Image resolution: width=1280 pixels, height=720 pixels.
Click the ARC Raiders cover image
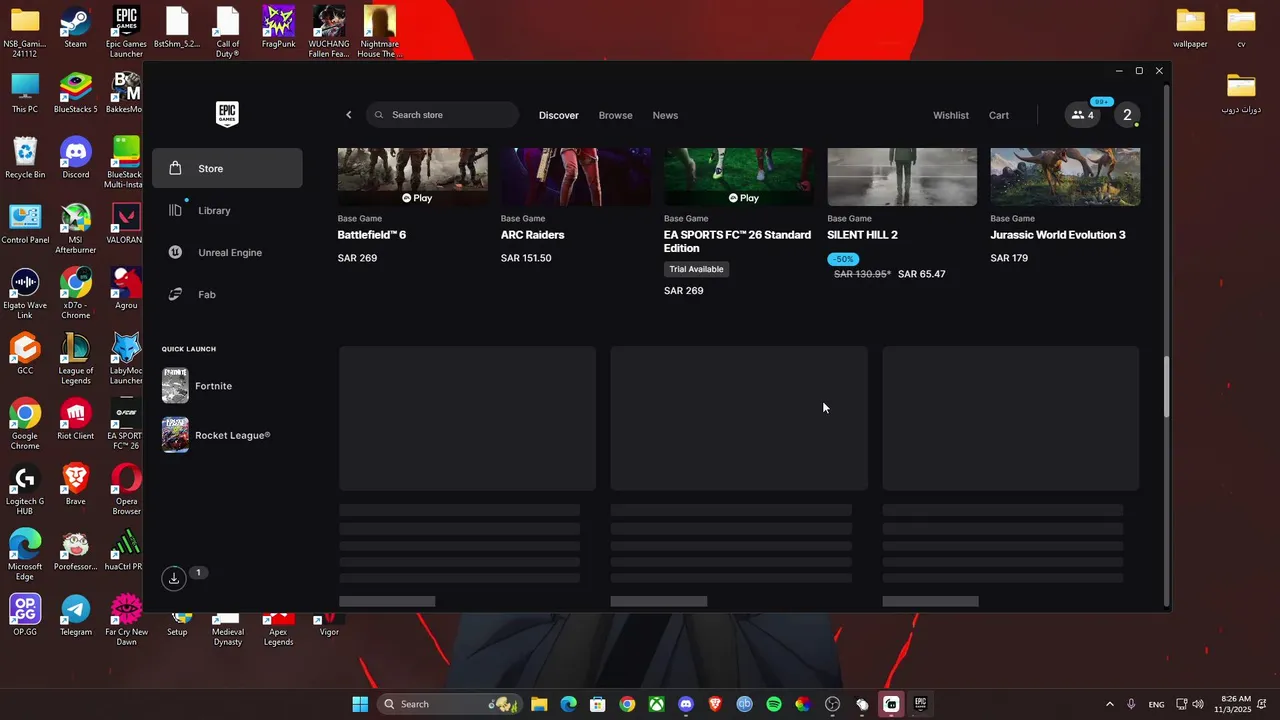576,177
